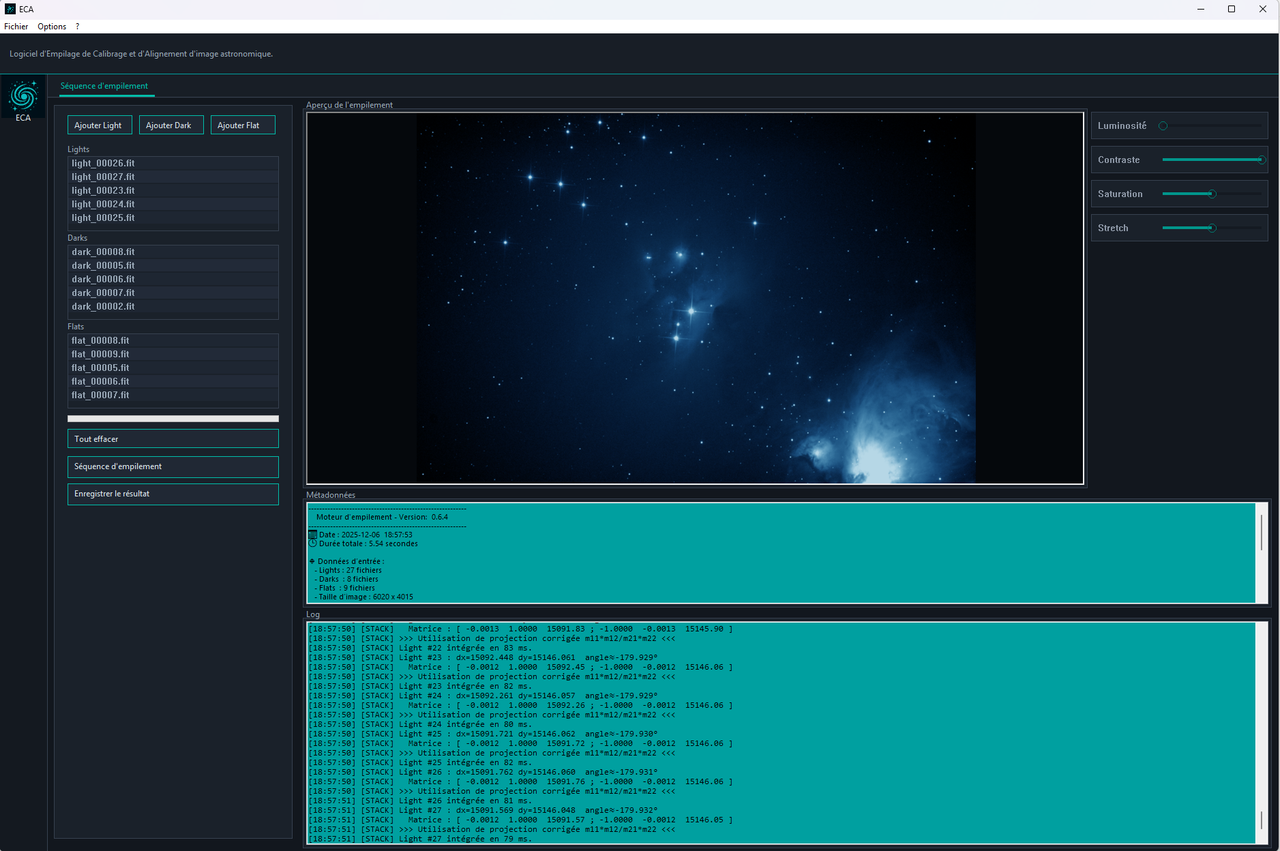Adjust the Stretch slider
1280x851 pixels.
(x=1212, y=228)
